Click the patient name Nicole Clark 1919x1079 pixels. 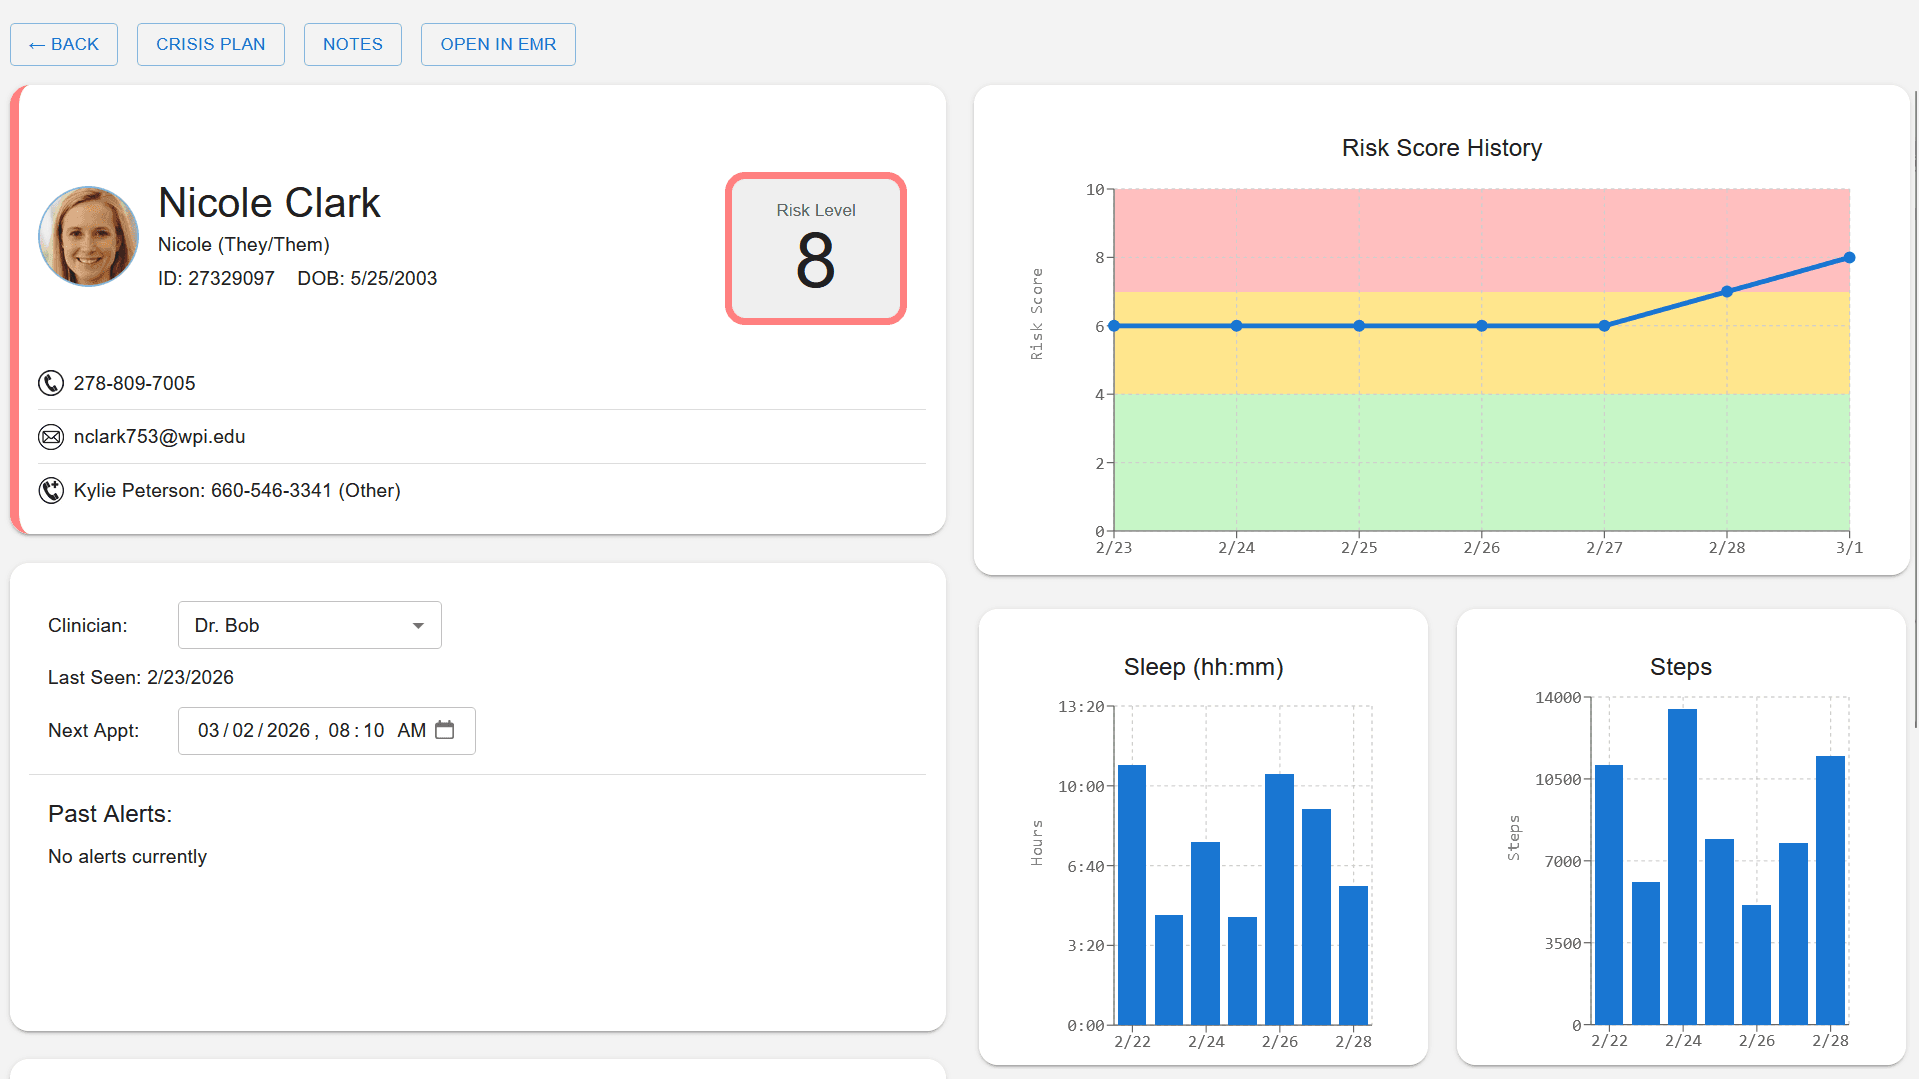pyautogui.click(x=269, y=203)
